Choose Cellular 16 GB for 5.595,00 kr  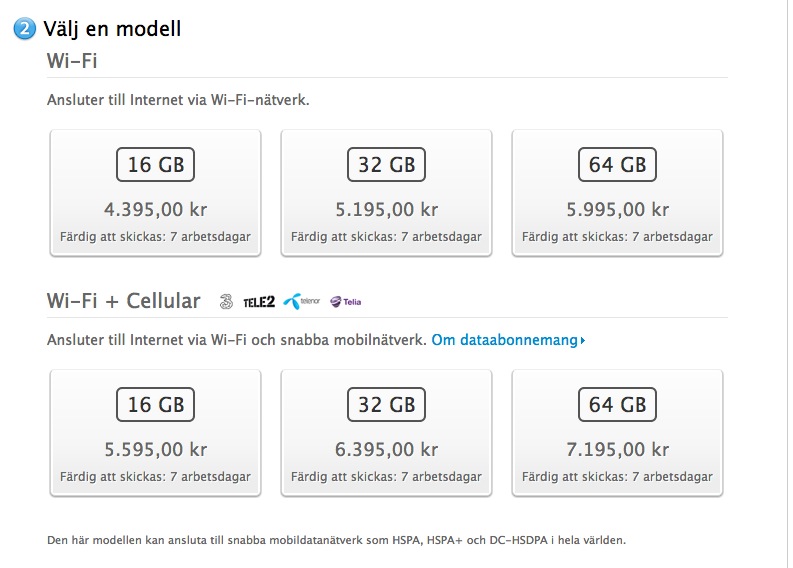coord(155,433)
